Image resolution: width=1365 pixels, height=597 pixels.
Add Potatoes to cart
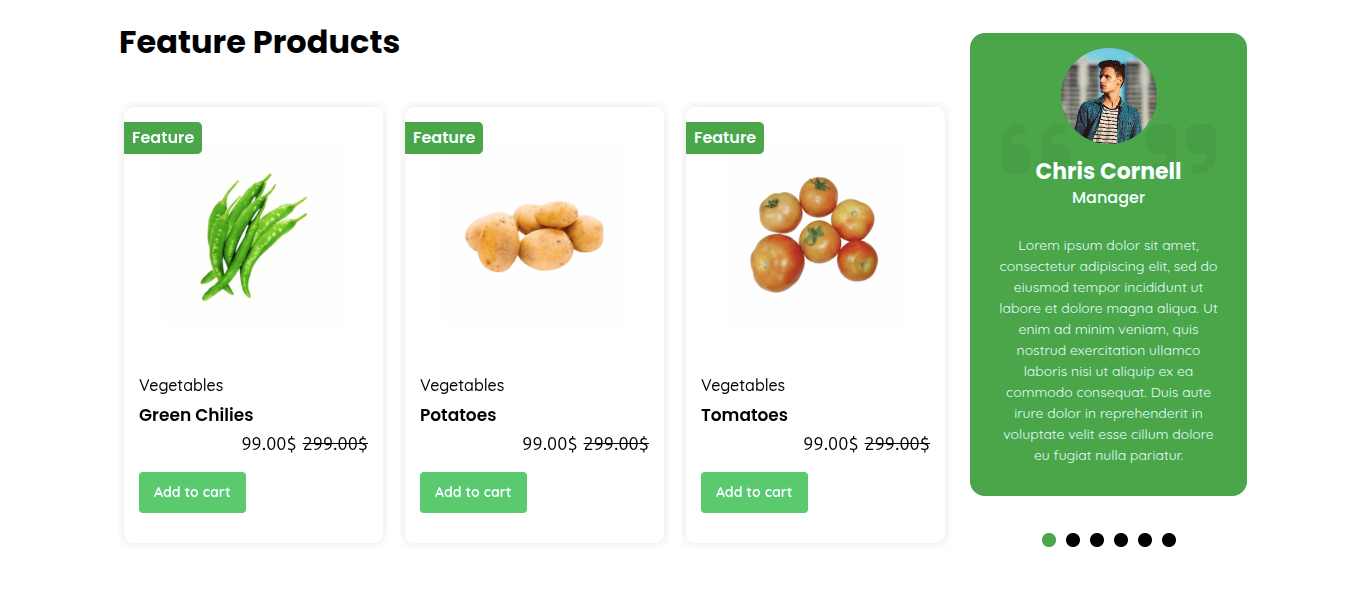pyautogui.click(x=473, y=492)
